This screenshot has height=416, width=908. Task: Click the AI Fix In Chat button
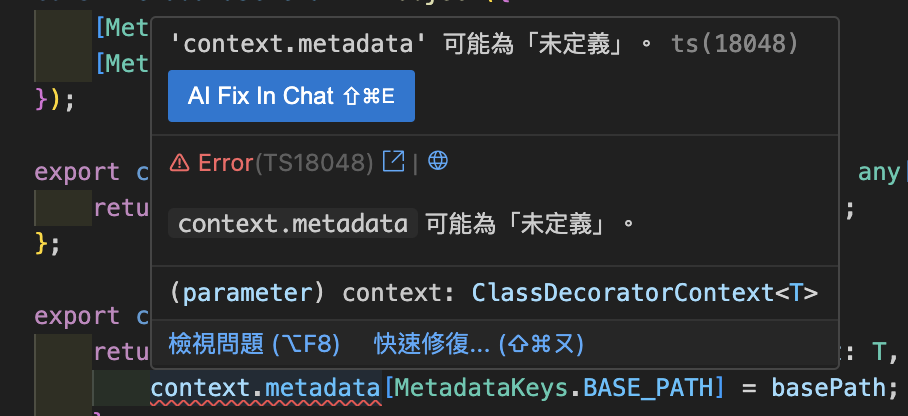[291, 96]
